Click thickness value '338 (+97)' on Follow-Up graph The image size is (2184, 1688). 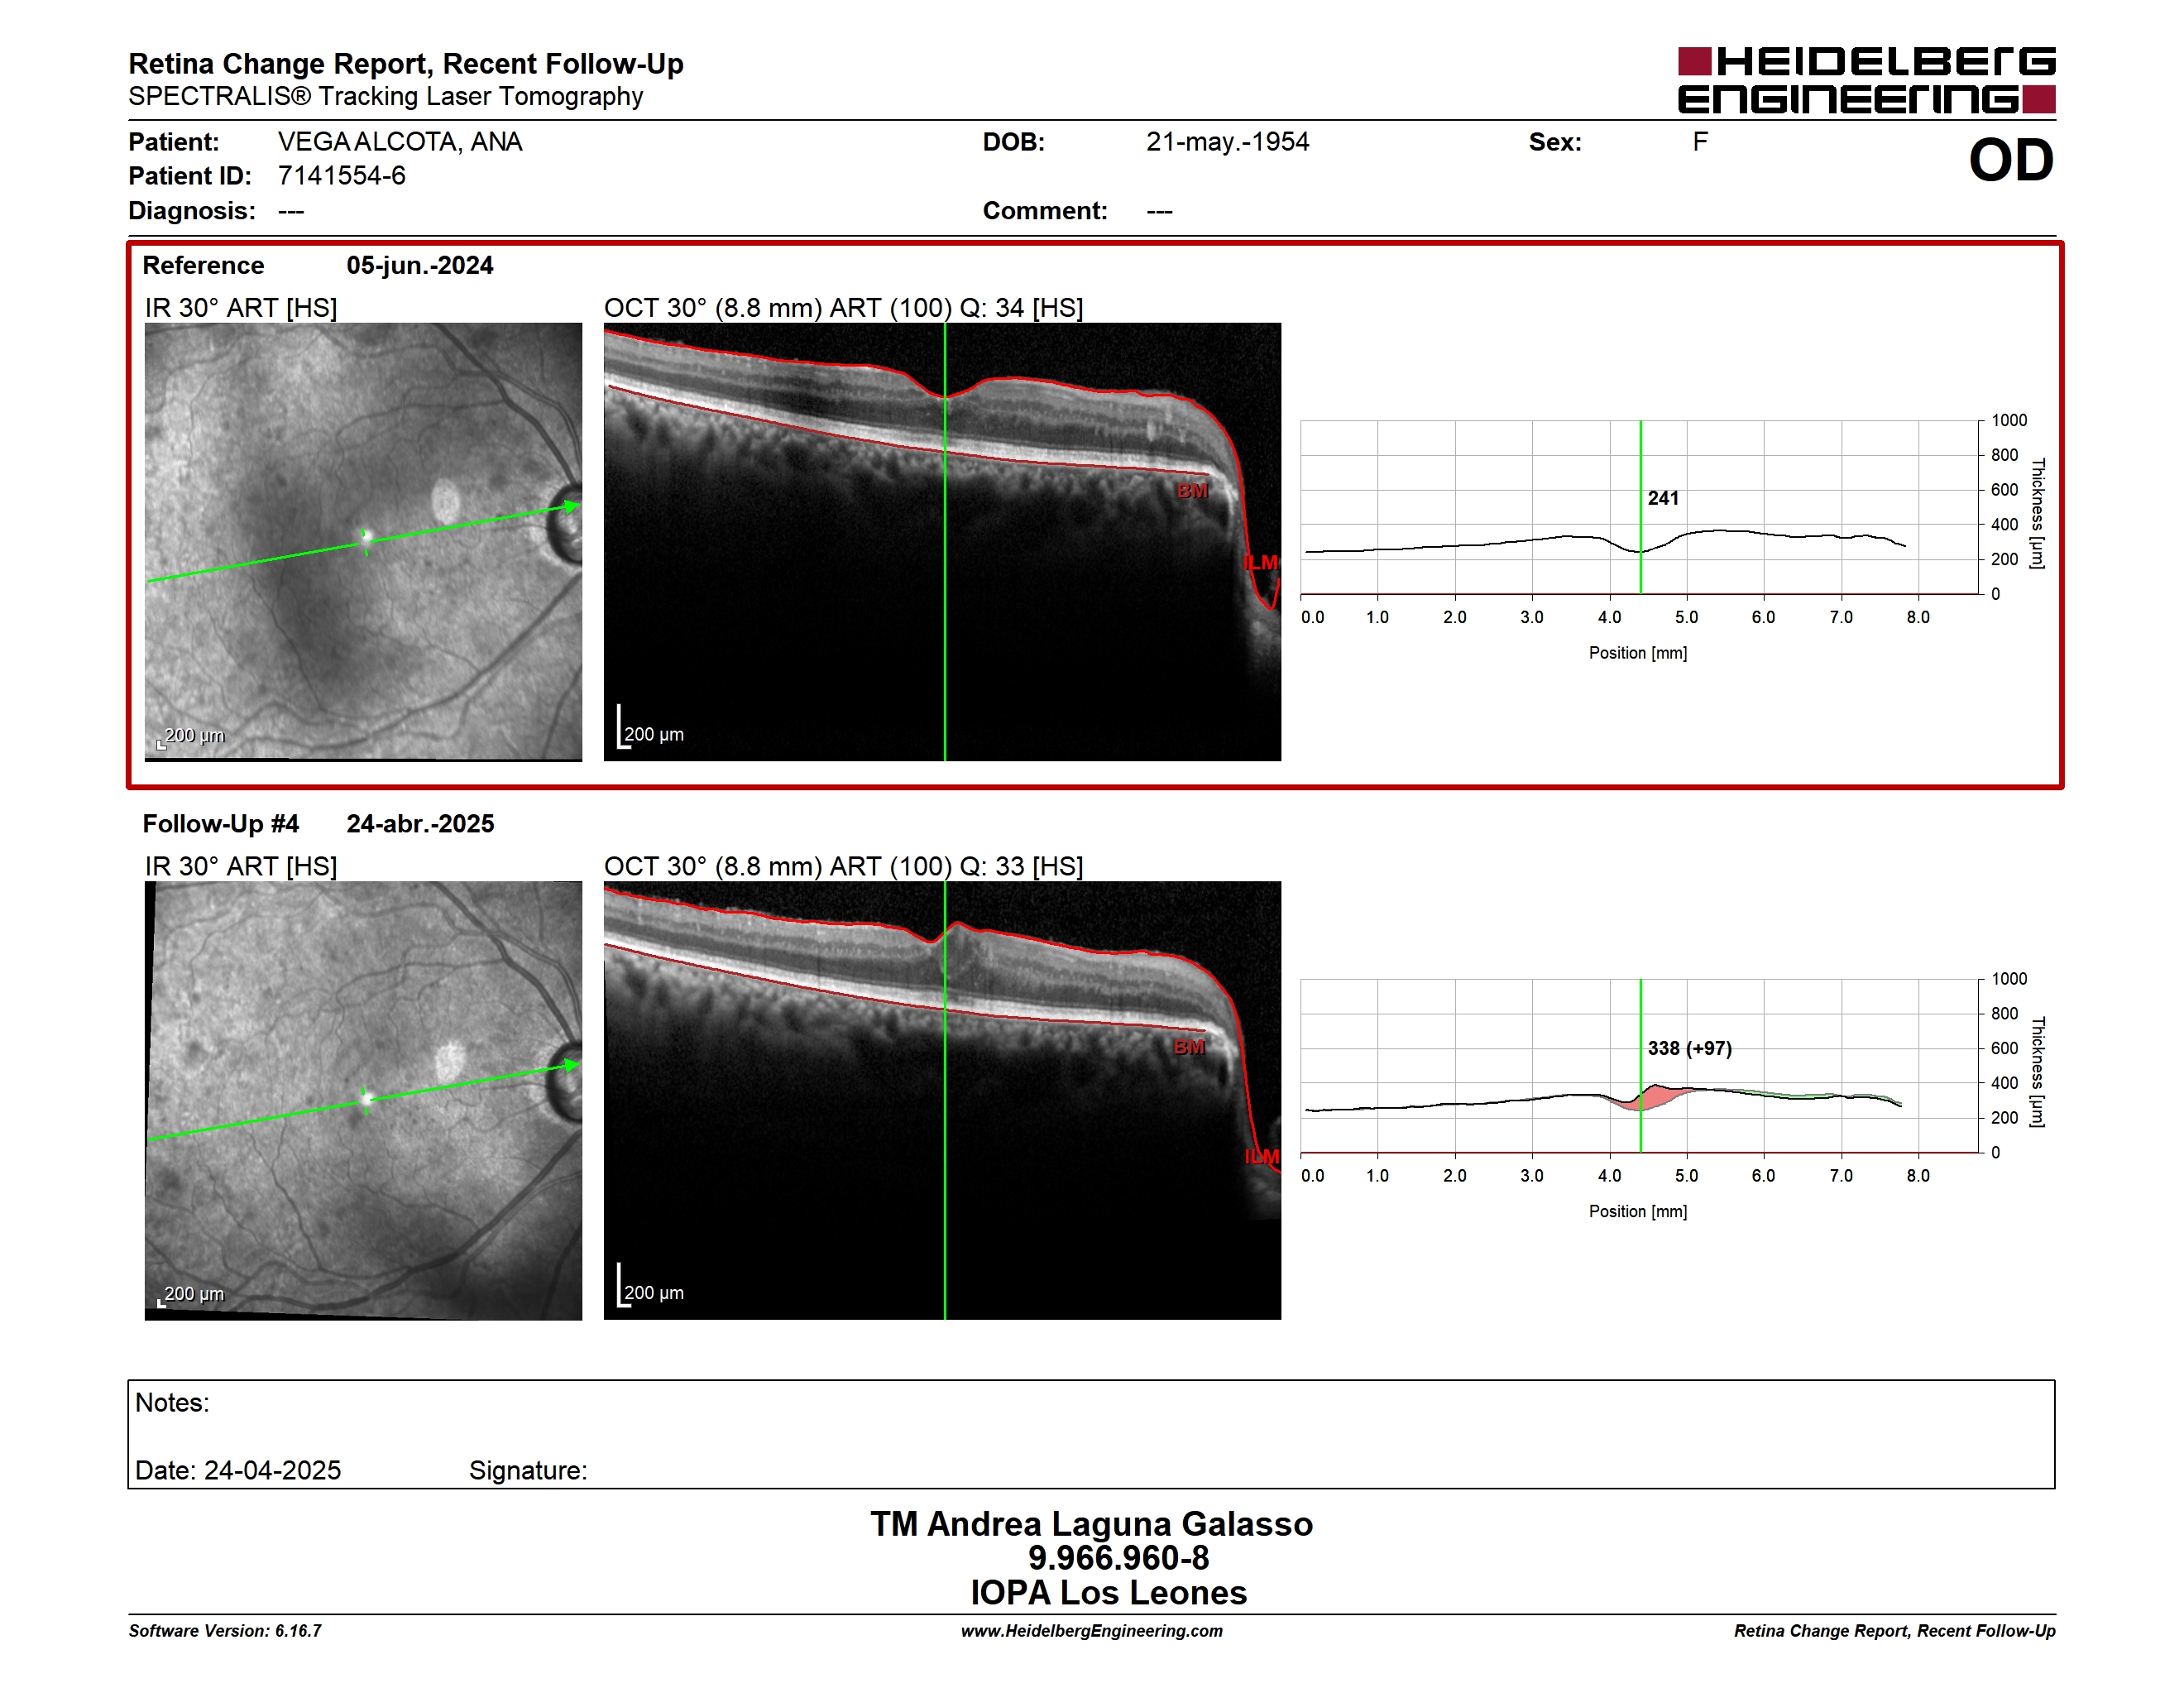click(x=1690, y=1048)
